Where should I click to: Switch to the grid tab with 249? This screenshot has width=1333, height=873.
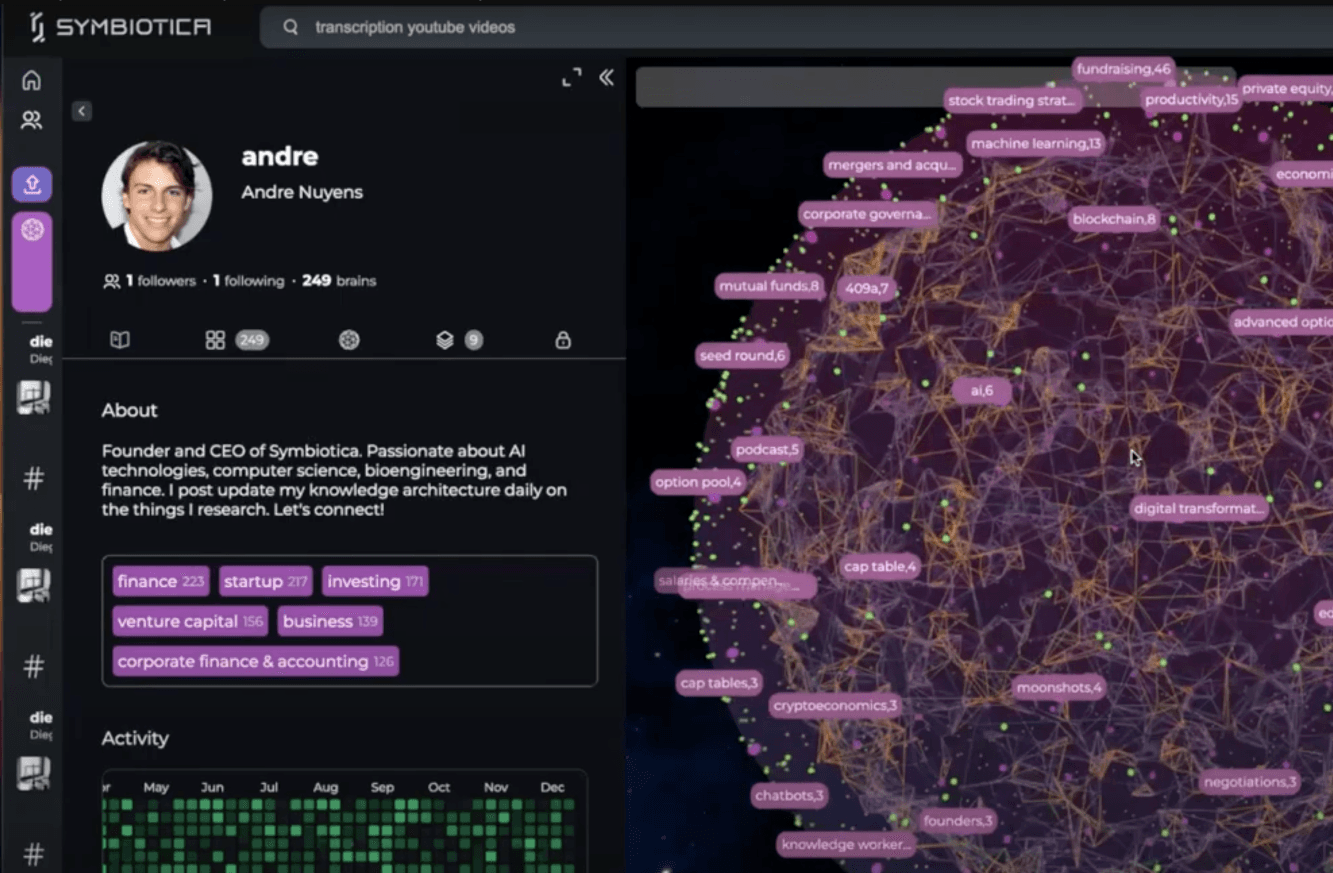[236, 340]
